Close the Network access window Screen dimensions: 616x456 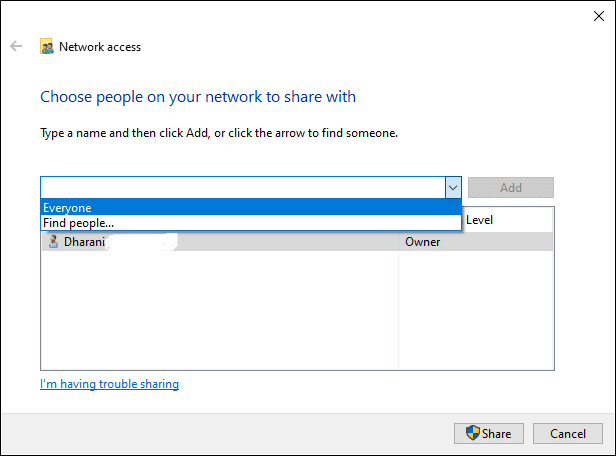click(x=592, y=13)
